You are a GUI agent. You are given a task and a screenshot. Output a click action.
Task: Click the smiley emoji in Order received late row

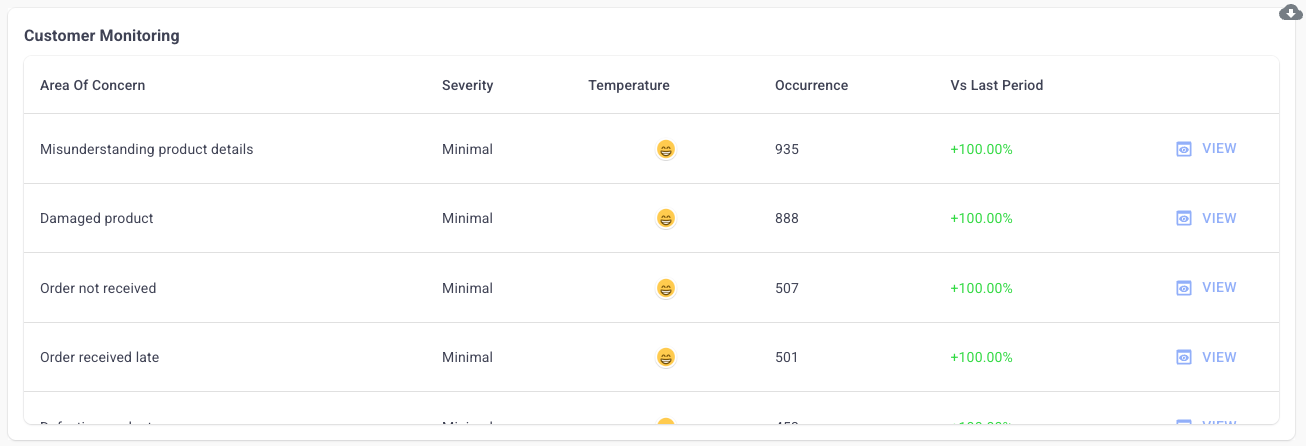666,357
